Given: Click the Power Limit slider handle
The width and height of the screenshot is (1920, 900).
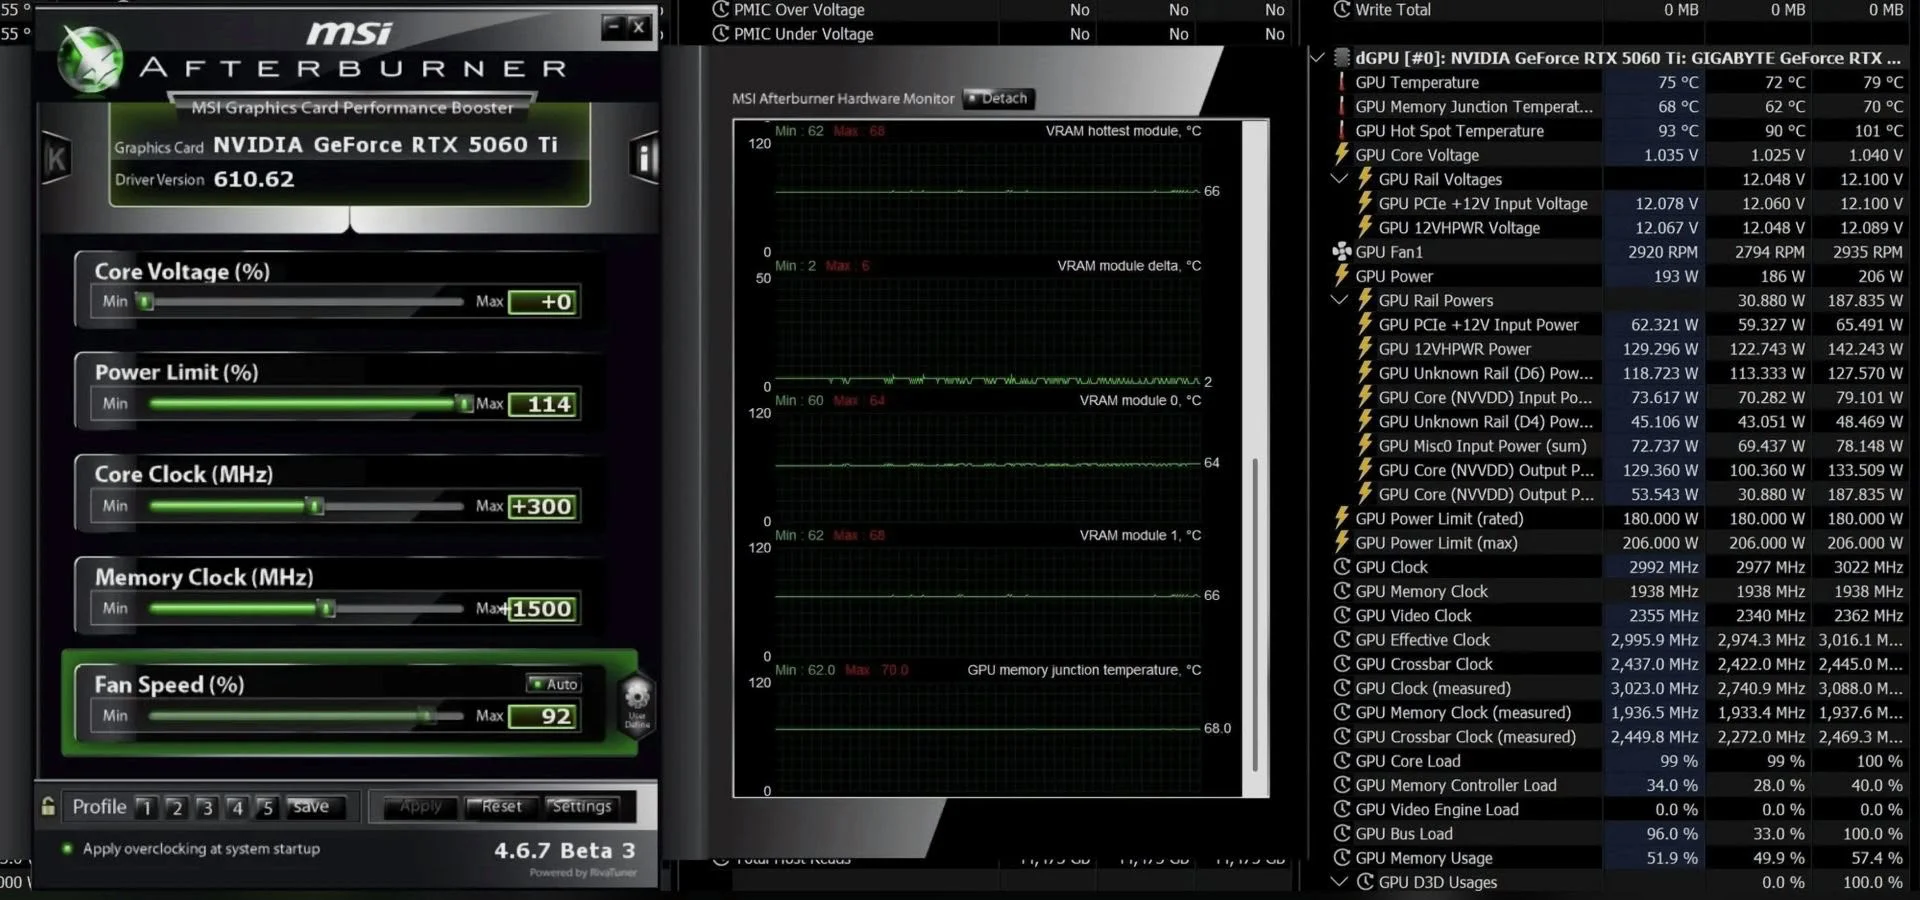Looking at the screenshot, I should click(x=464, y=404).
